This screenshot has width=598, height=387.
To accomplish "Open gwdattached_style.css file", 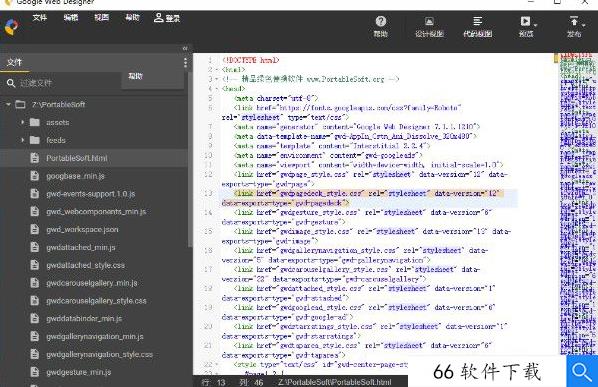I will click(85, 265).
